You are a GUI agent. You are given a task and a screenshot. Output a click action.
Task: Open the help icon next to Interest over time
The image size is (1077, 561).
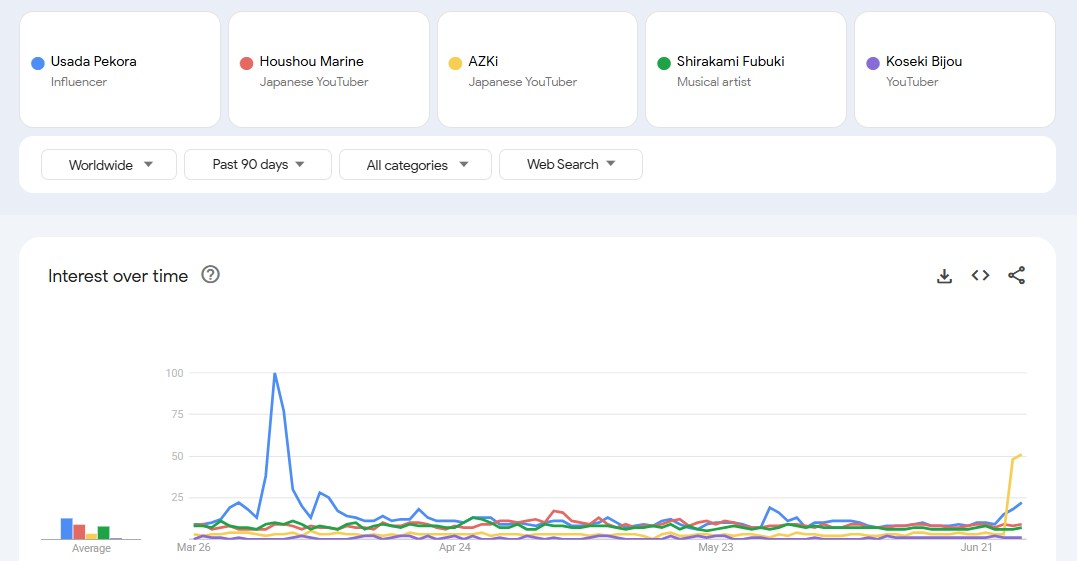pos(210,275)
